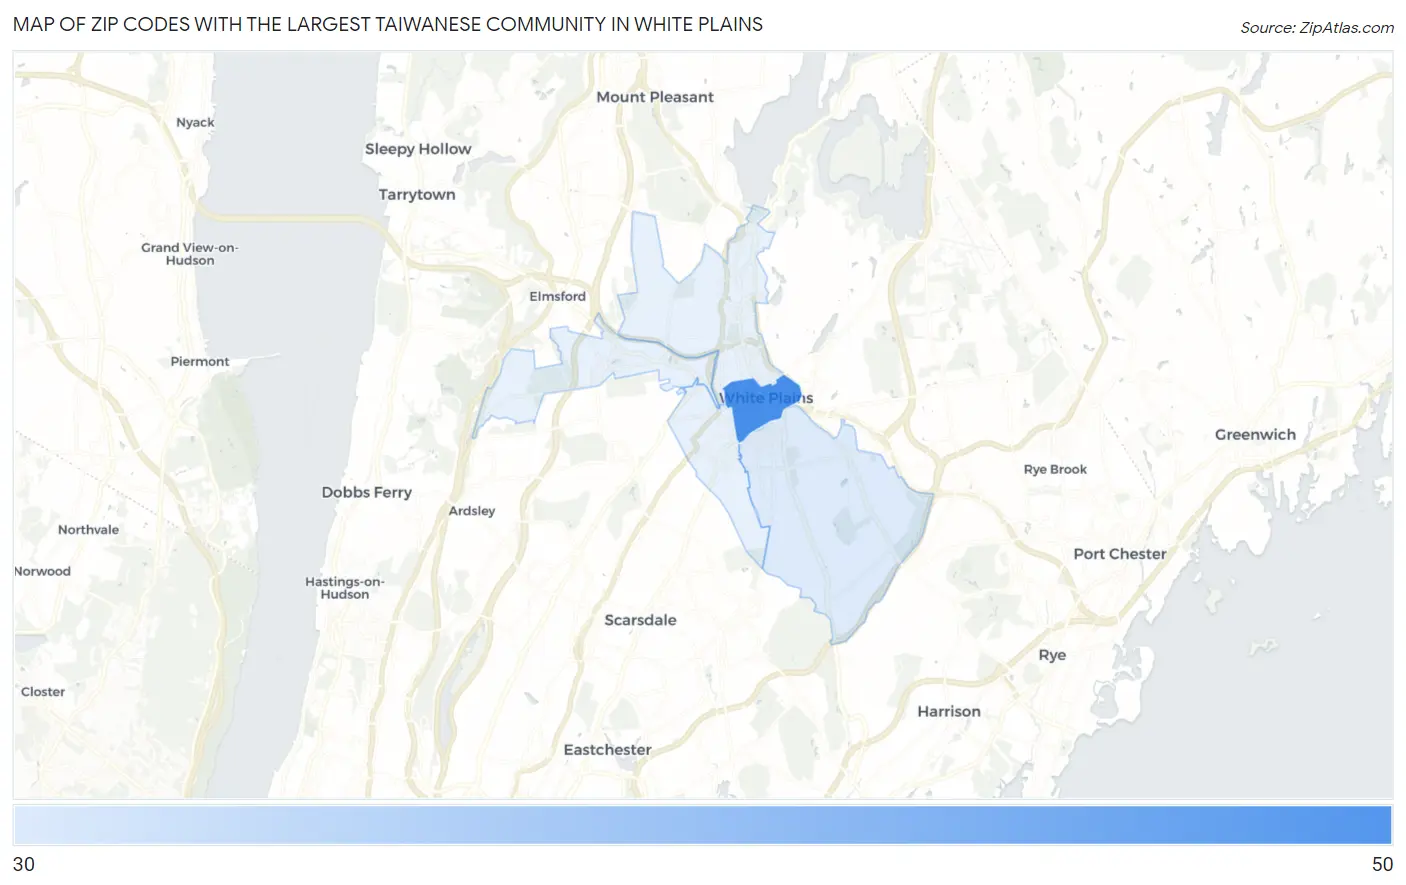Click the Elmsford map label
The image size is (1406, 885).
pos(557,296)
